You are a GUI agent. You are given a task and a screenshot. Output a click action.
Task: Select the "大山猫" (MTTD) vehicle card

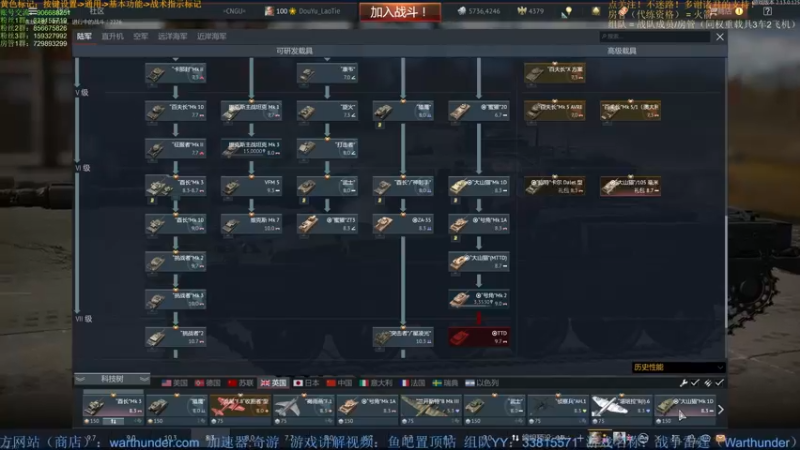click(479, 262)
